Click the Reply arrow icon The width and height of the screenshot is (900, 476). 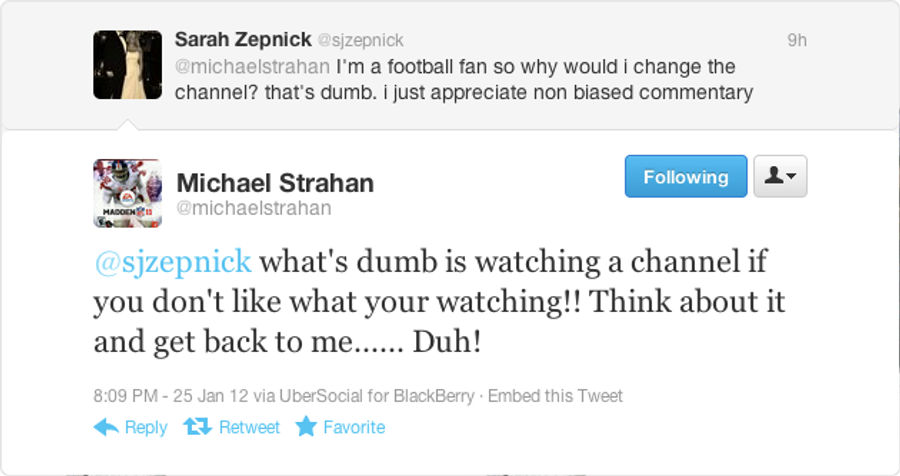pos(106,427)
